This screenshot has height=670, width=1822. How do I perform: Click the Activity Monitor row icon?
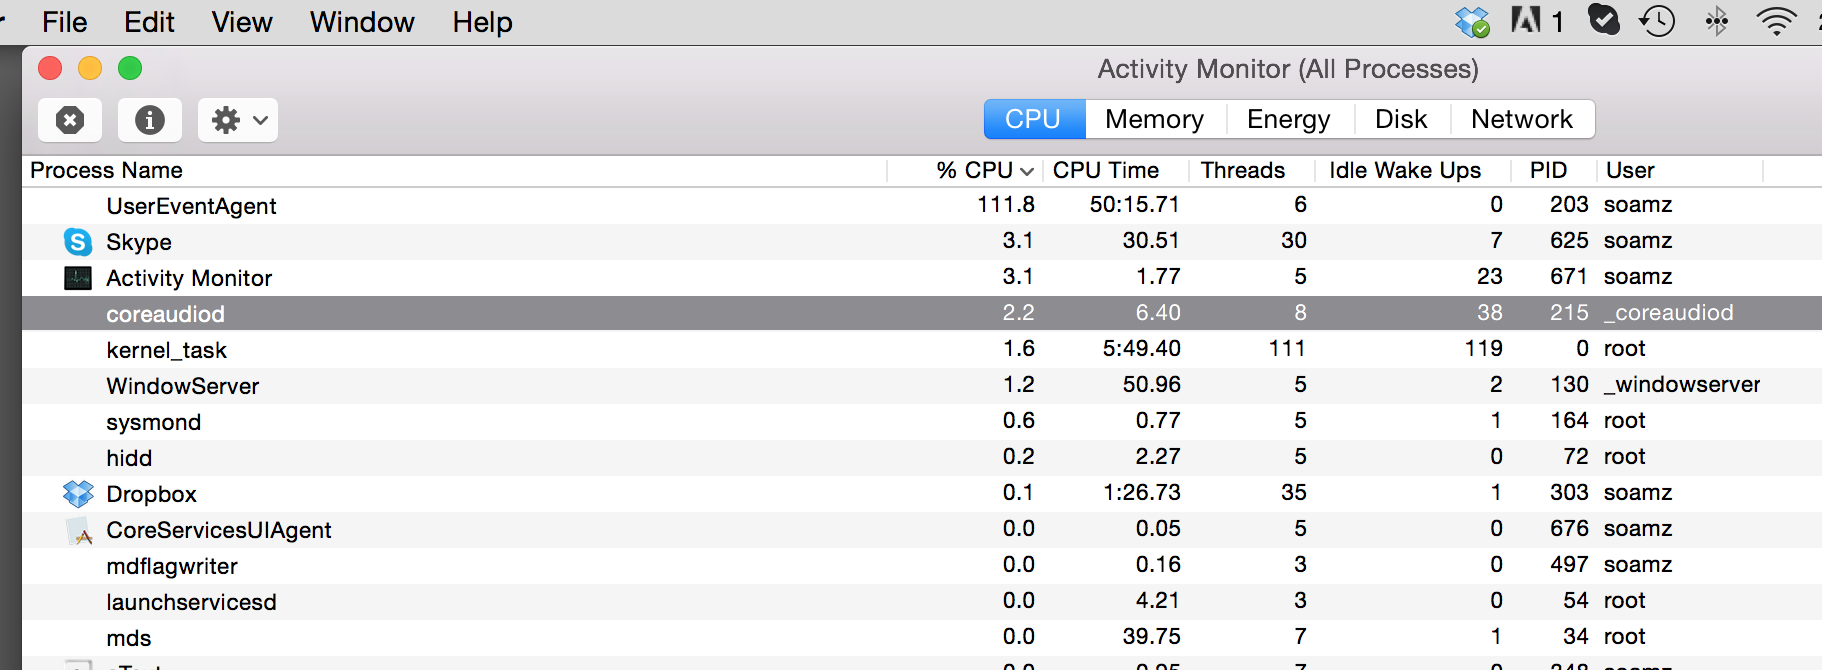tap(78, 278)
